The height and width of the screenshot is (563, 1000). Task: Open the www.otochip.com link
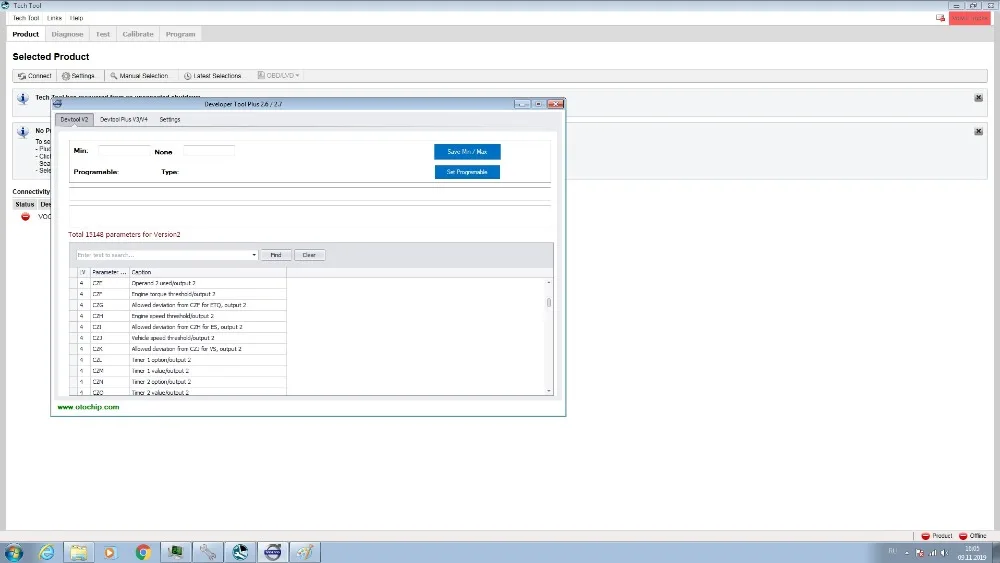[x=88, y=407]
